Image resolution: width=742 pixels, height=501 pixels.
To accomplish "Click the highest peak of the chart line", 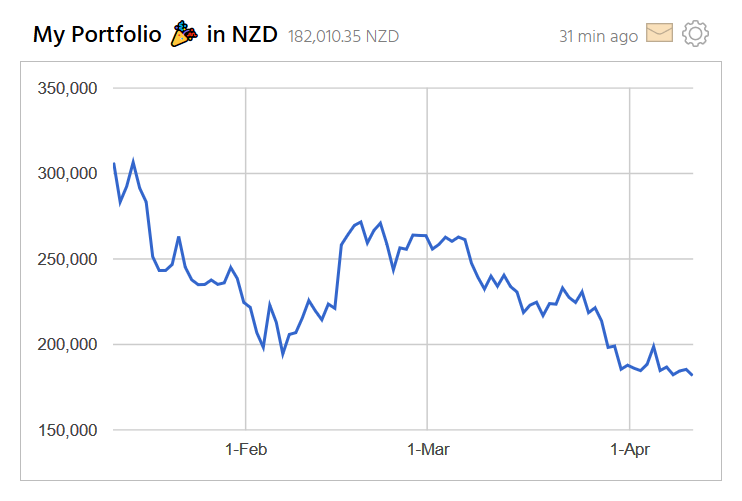I will (x=133, y=161).
